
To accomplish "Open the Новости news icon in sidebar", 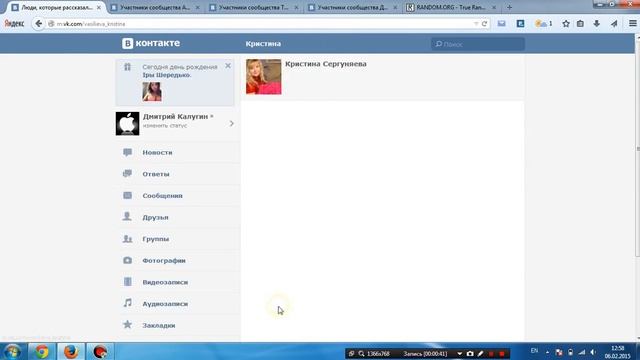I will [127, 152].
